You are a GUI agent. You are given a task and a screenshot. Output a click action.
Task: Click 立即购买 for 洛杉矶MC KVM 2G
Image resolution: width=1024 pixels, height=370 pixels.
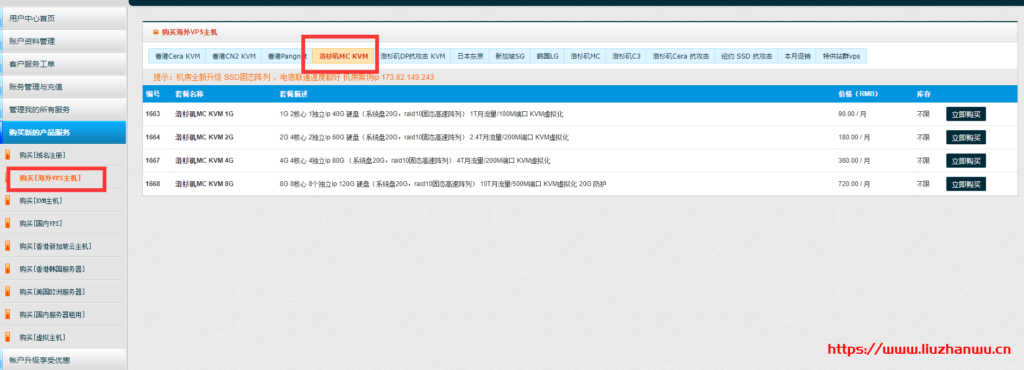click(x=966, y=138)
